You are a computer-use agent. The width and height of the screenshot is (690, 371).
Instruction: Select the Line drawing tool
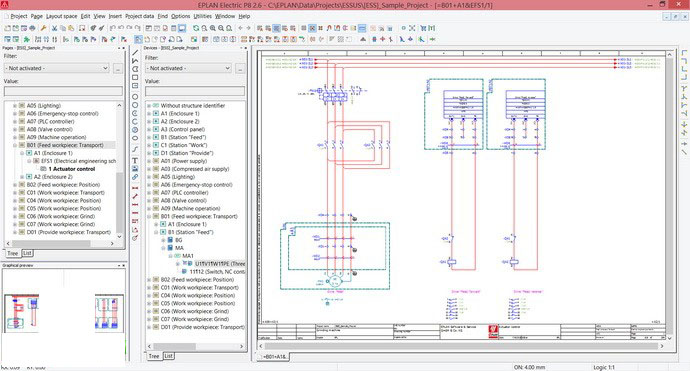[135, 53]
